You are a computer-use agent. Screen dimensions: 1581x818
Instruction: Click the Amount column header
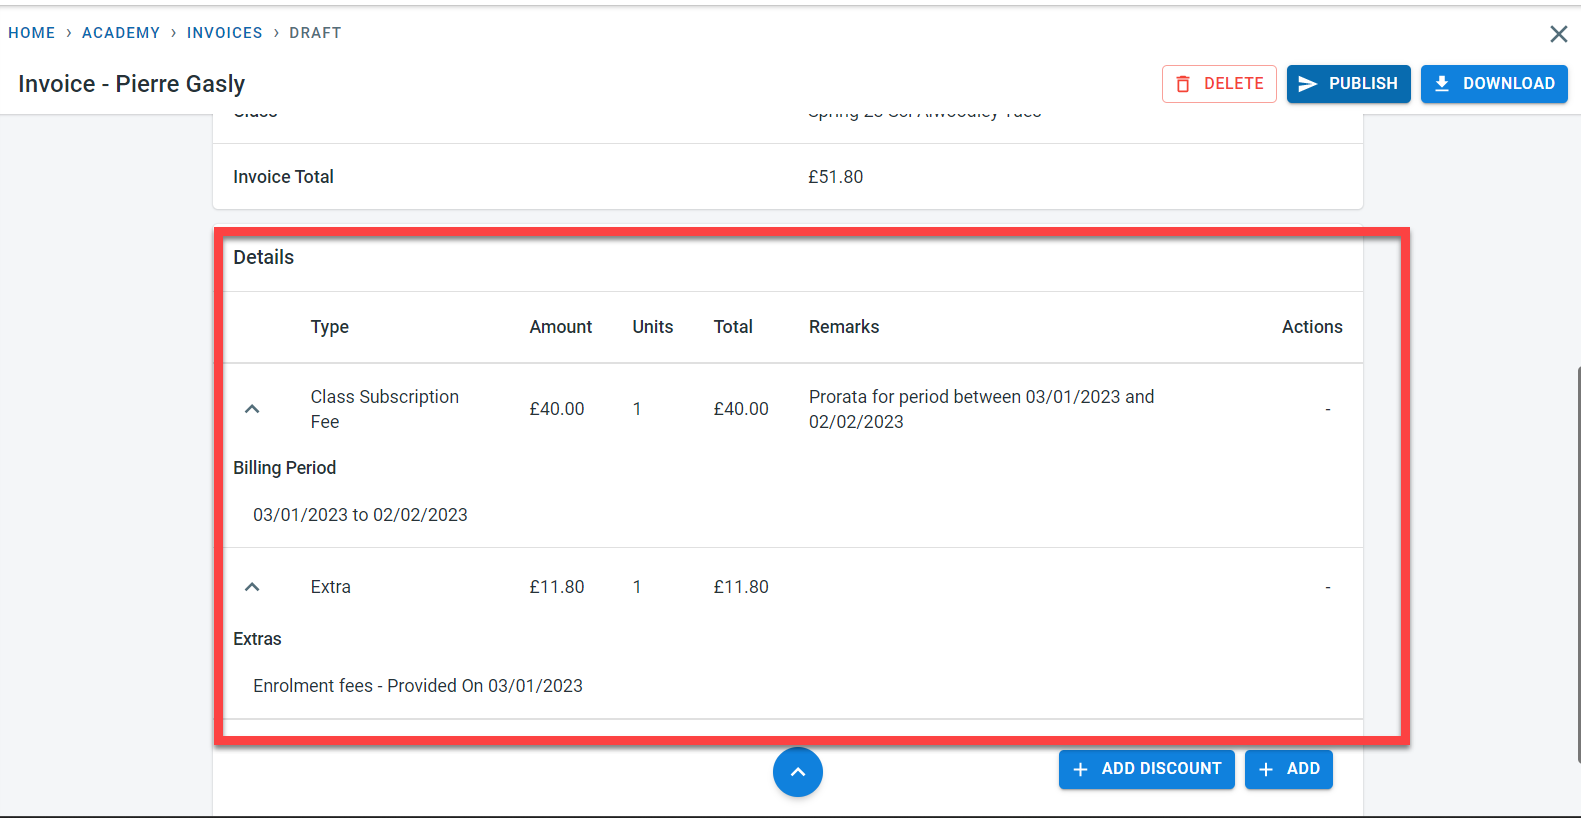560,327
